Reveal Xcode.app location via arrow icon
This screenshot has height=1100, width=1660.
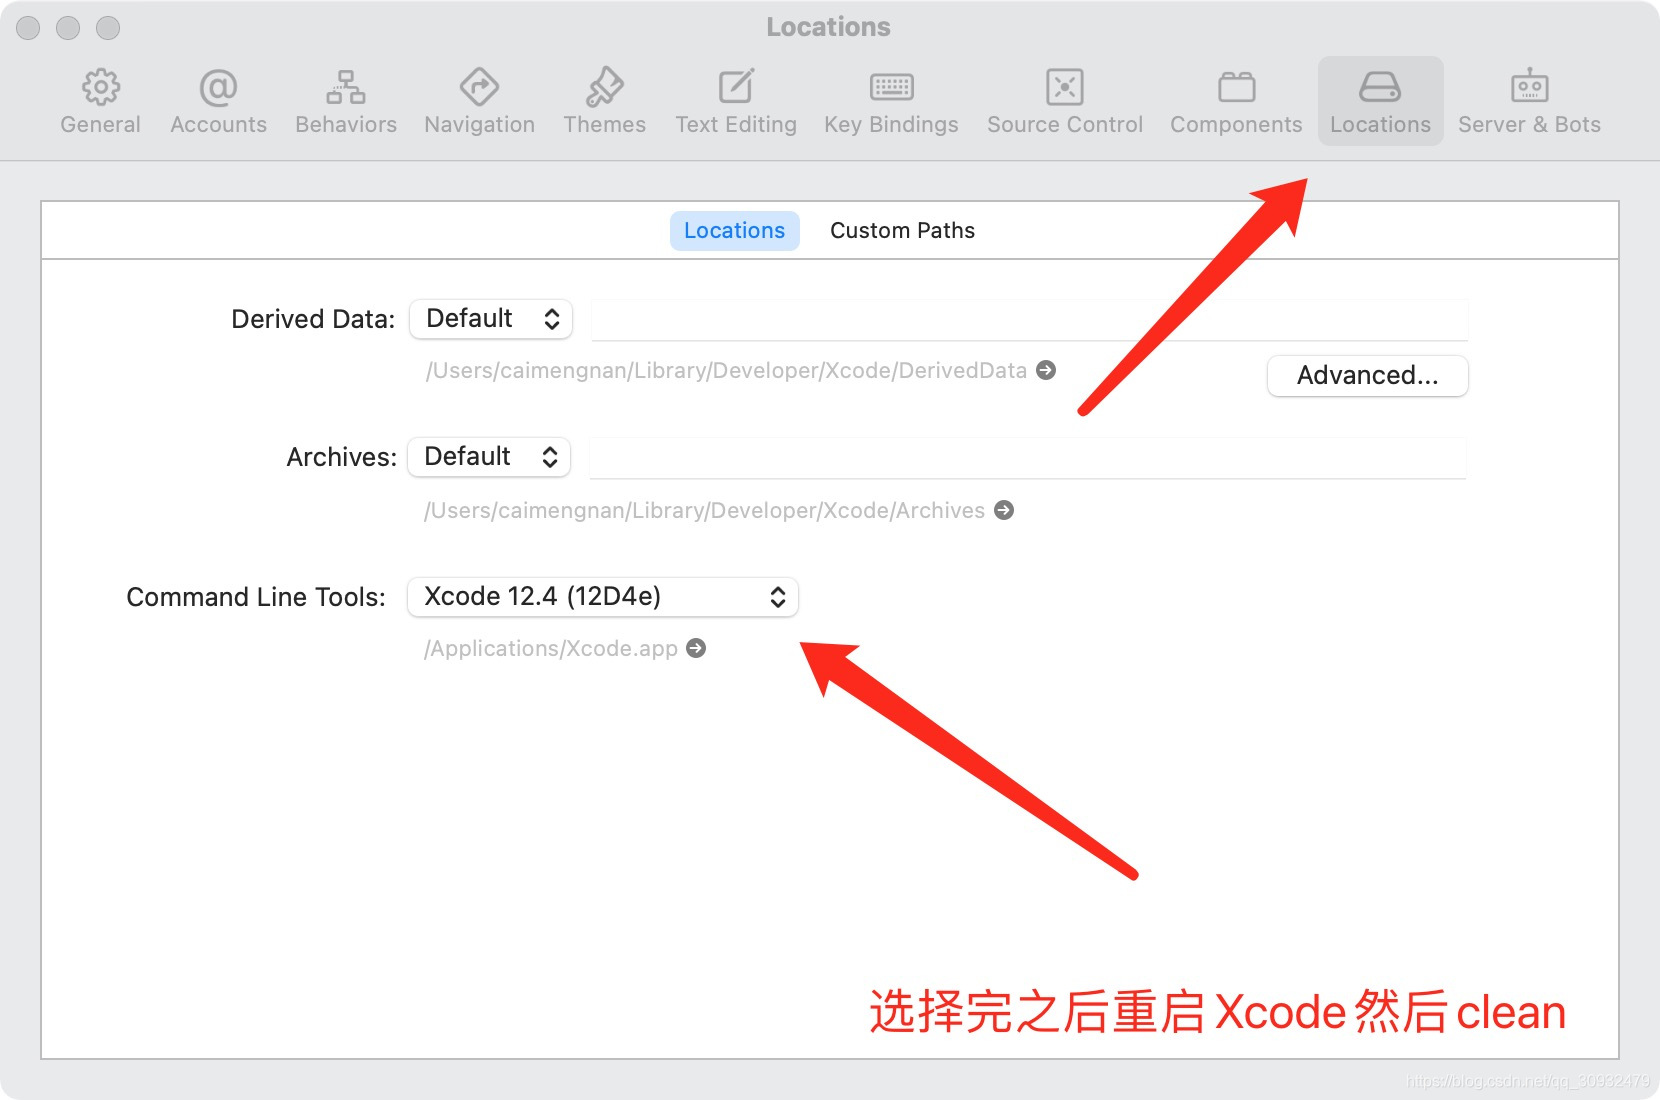click(x=696, y=648)
